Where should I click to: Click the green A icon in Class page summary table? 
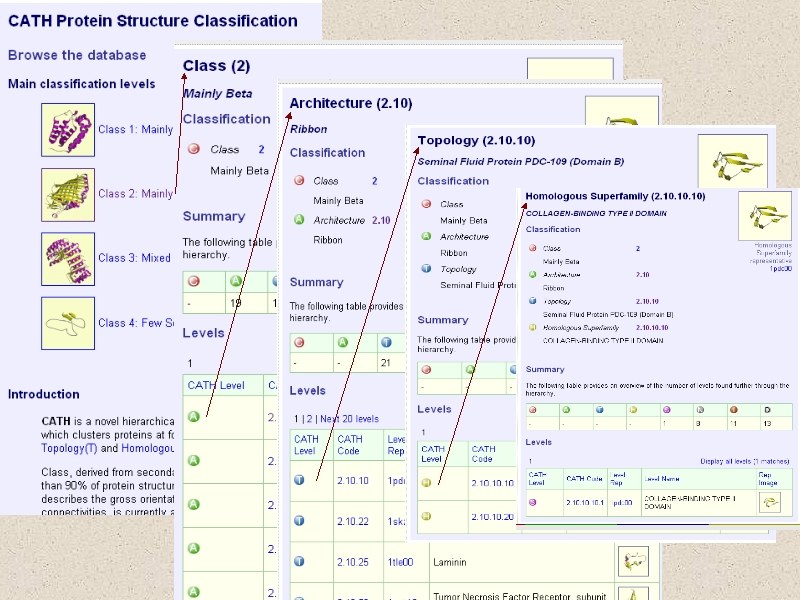[x=236, y=281]
